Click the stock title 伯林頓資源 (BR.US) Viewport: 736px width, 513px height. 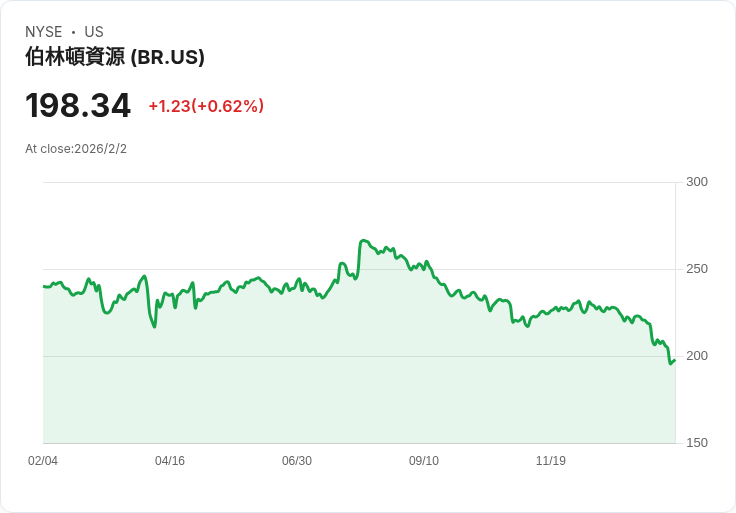pyautogui.click(x=115, y=57)
